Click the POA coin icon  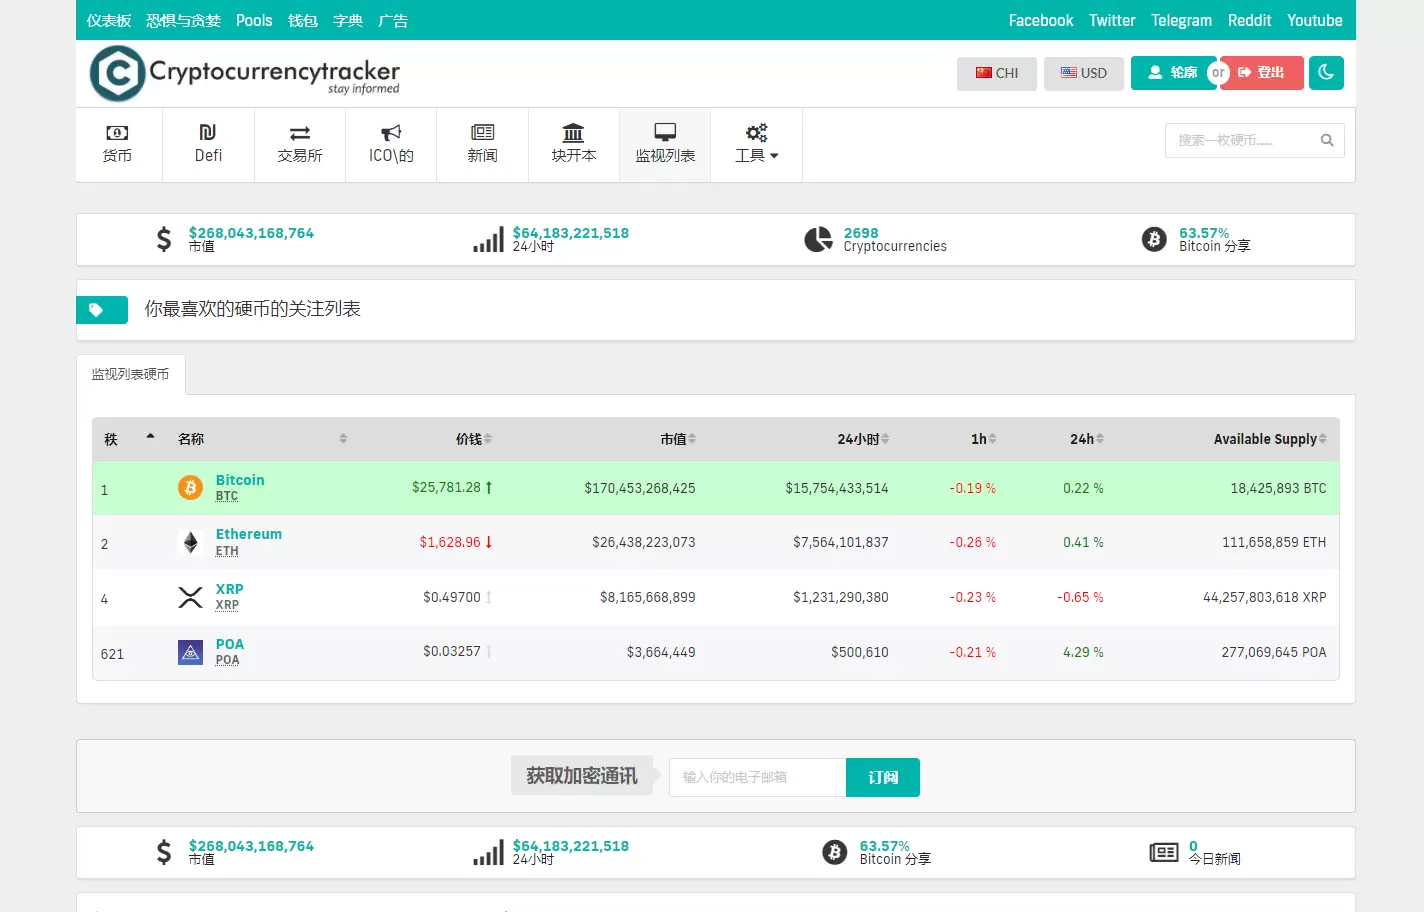coord(190,652)
